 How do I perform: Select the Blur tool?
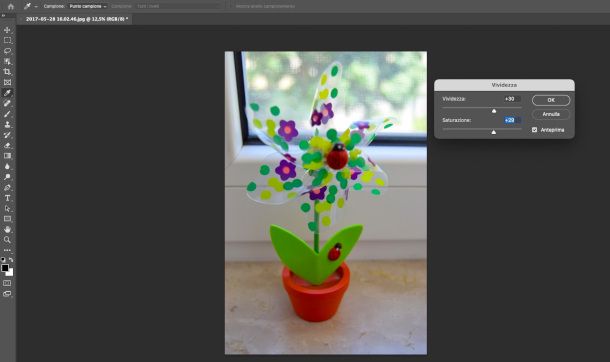[x=7, y=166]
